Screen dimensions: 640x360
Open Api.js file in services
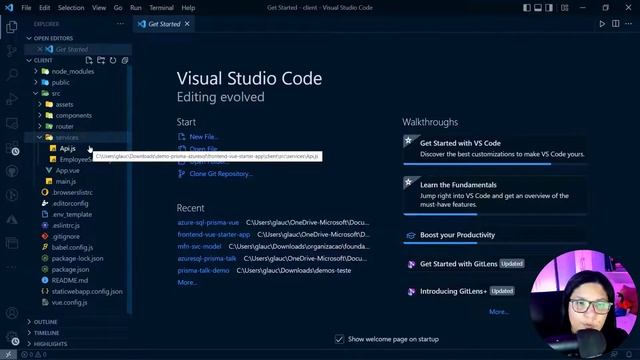coord(68,148)
